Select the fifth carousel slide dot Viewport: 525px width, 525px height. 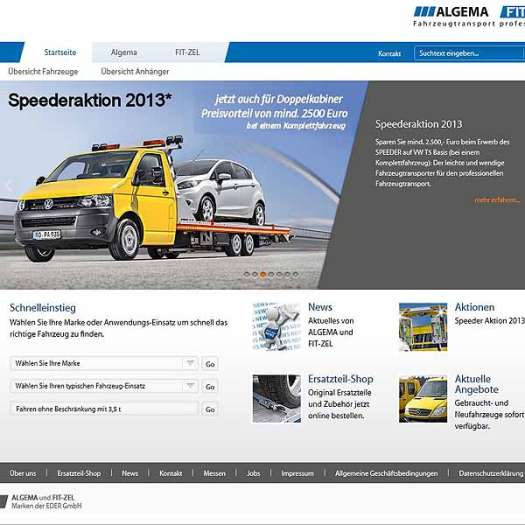click(x=279, y=274)
